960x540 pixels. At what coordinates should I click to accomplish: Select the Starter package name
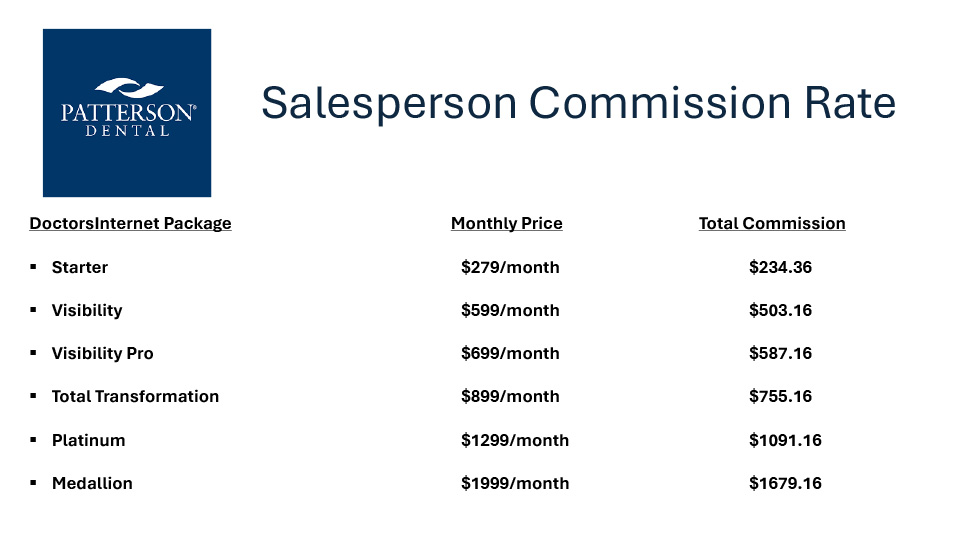(x=80, y=267)
